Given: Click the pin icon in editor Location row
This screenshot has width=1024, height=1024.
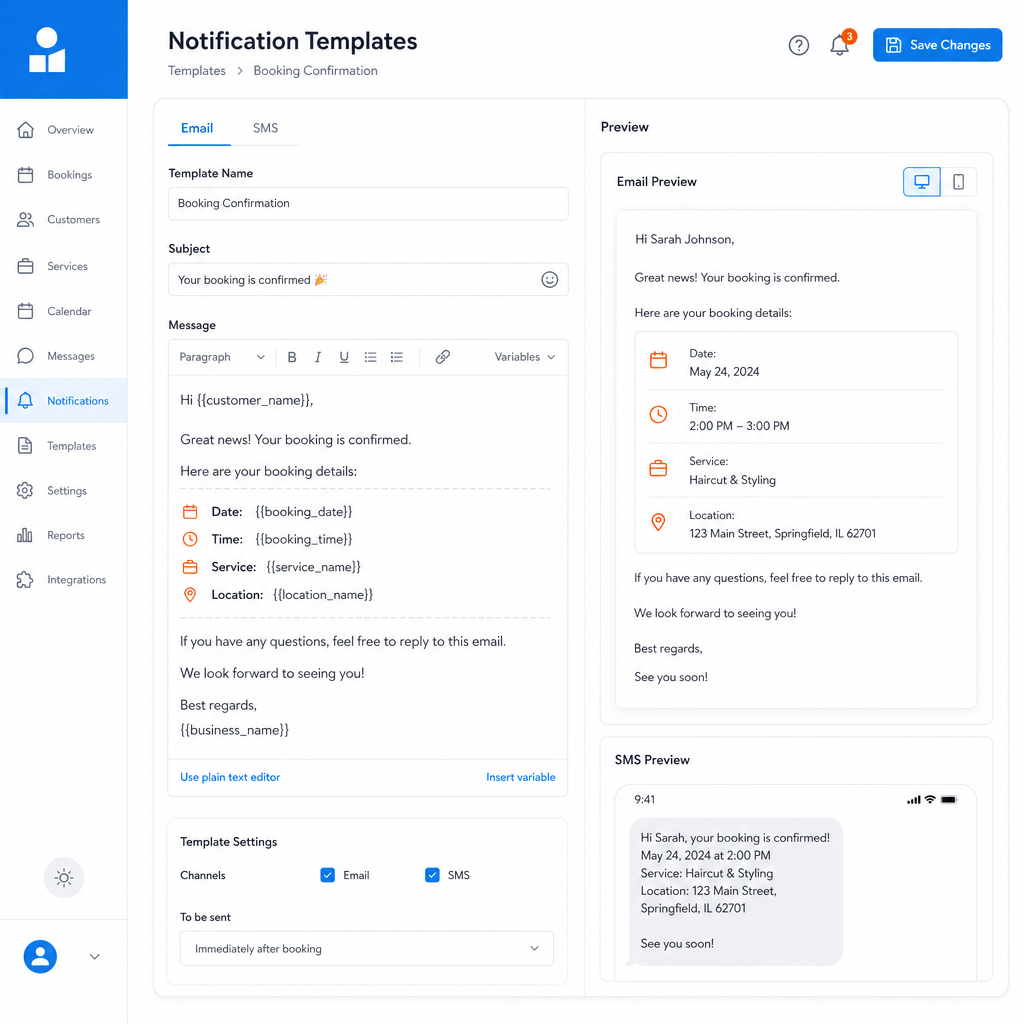Looking at the screenshot, I should 190,595.
